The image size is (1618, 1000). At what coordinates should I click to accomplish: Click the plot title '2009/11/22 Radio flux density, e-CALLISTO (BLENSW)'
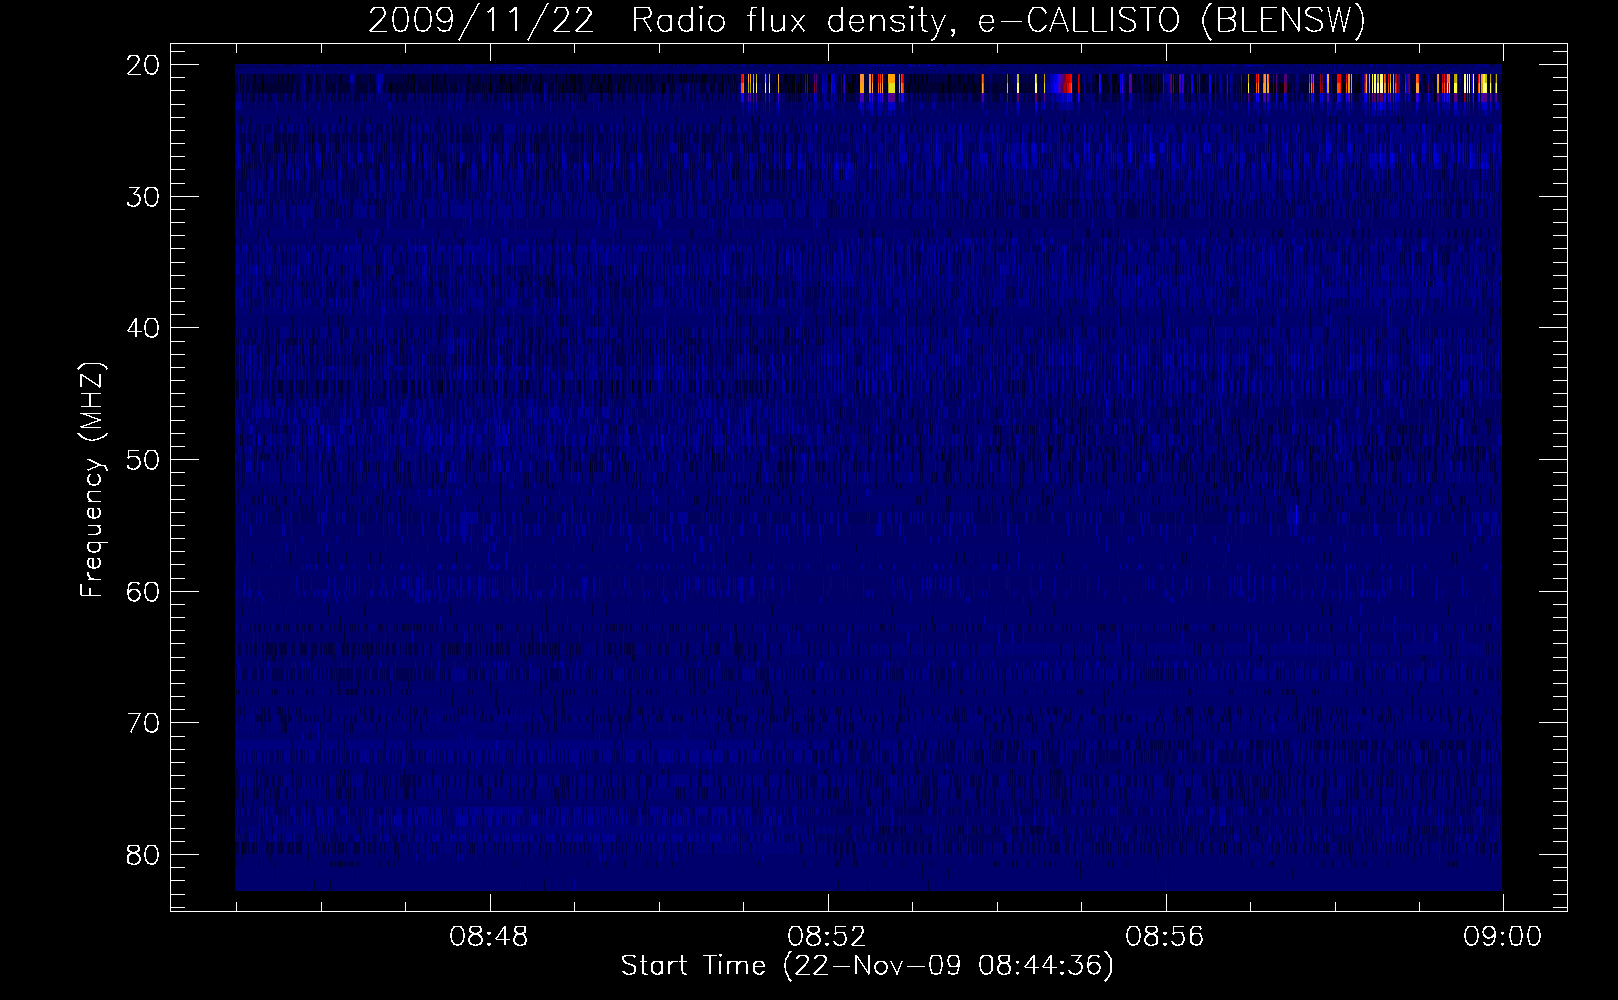[x=867, y=21]
